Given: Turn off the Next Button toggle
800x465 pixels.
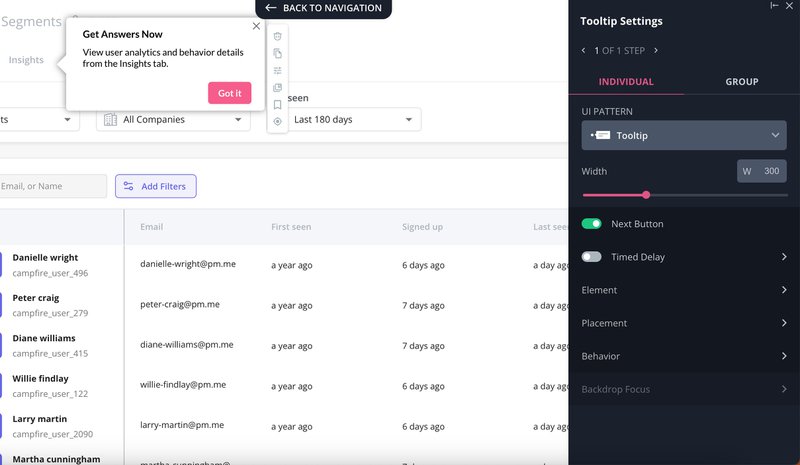Looking at the screenshot, I should point(591,224).
